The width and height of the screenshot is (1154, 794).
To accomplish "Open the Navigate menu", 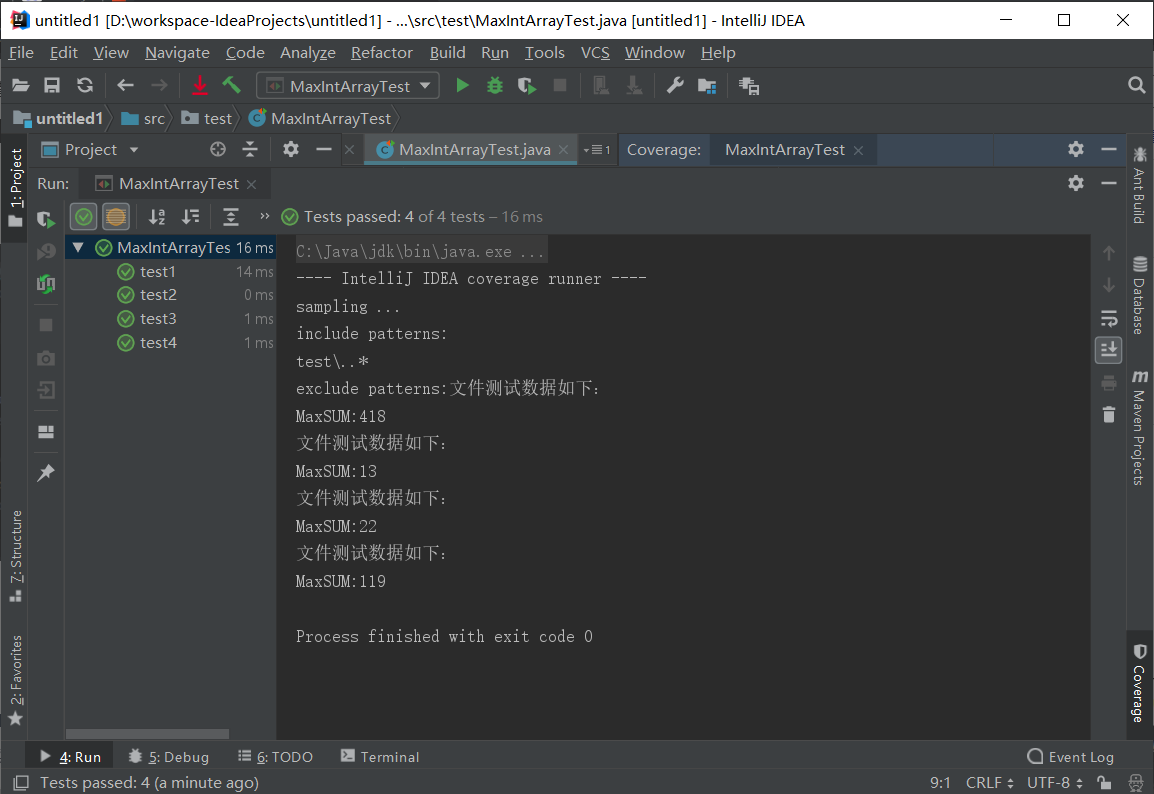I will point(177,52).
